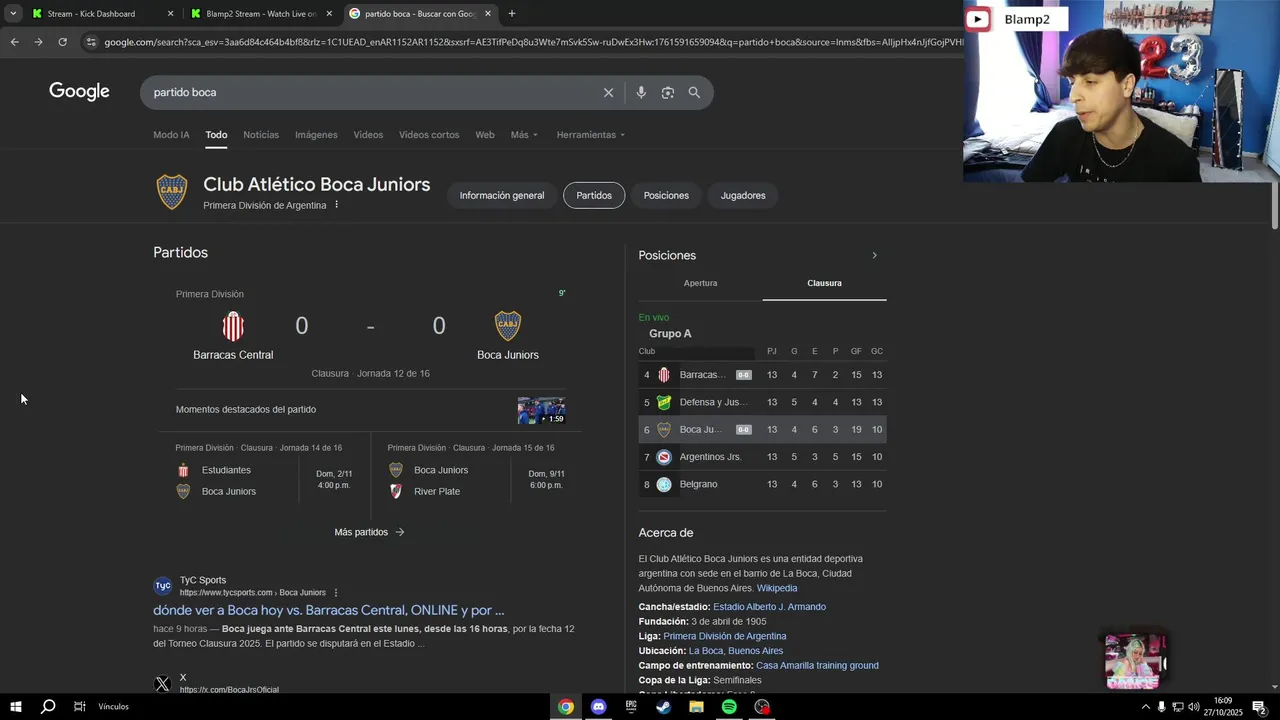Click the X site favicon in results

[163, 684]
